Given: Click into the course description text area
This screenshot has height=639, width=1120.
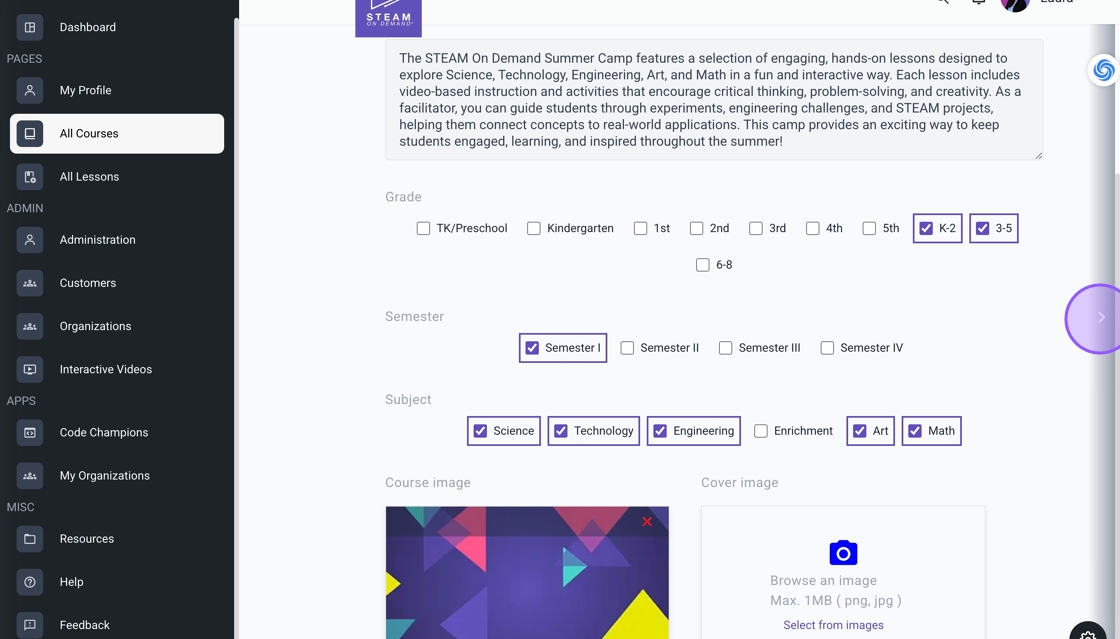Looking at the screenshot, I should pos(713,100).
